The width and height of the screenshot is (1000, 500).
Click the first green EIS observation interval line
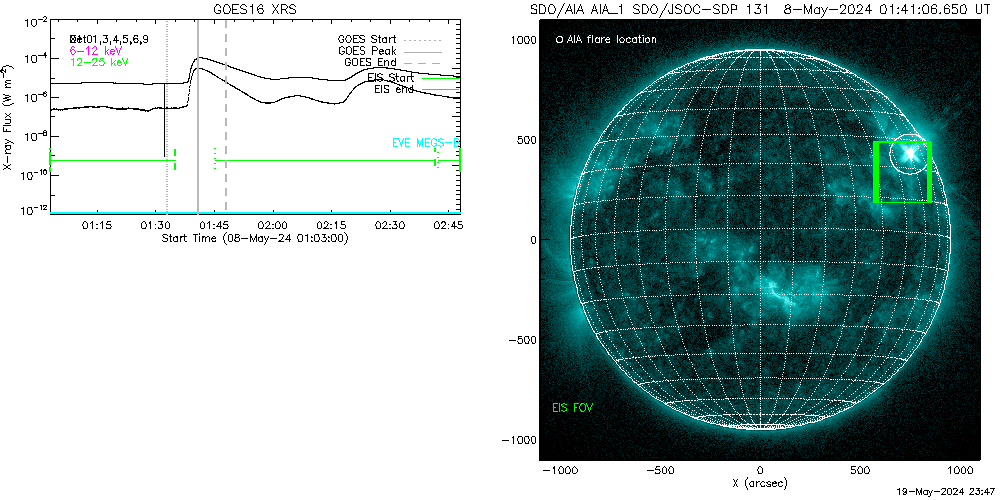click(112, 160)
